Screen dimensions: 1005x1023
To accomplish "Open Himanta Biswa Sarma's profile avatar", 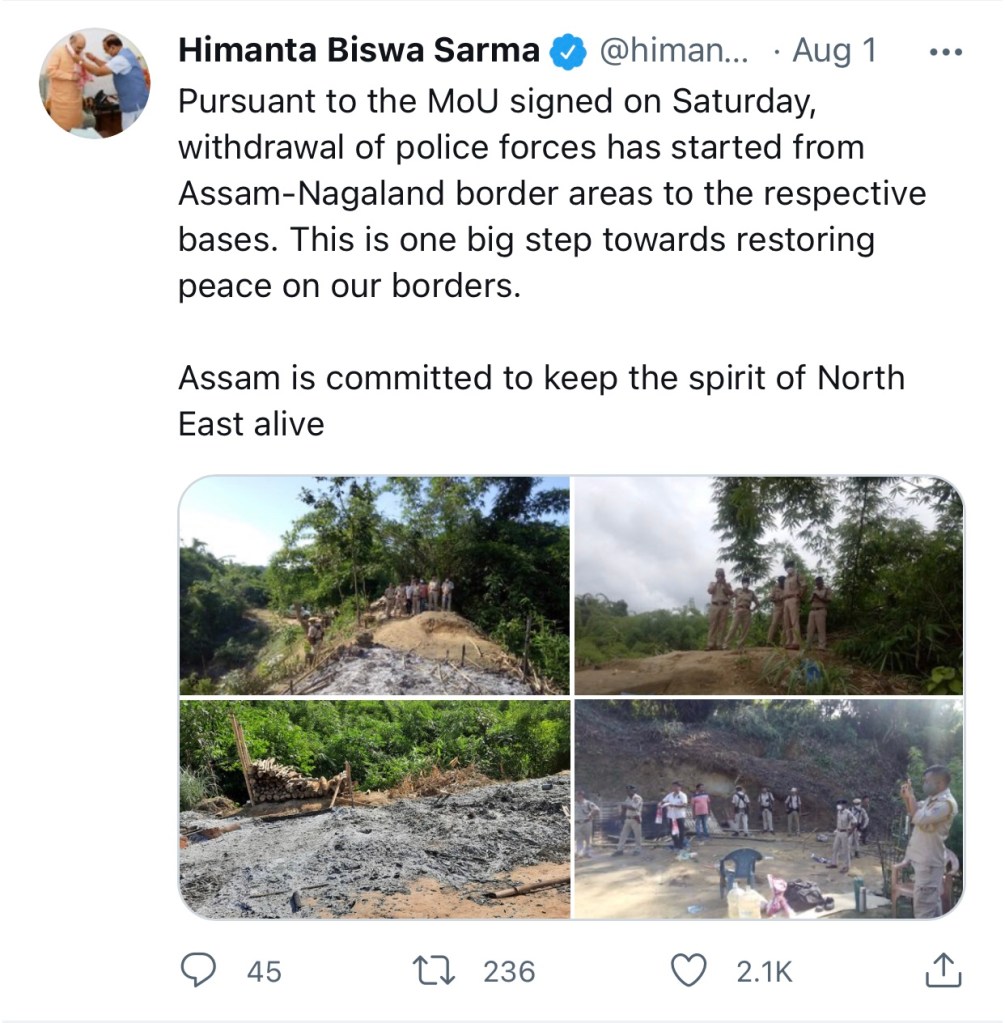I will click(95, 83).
